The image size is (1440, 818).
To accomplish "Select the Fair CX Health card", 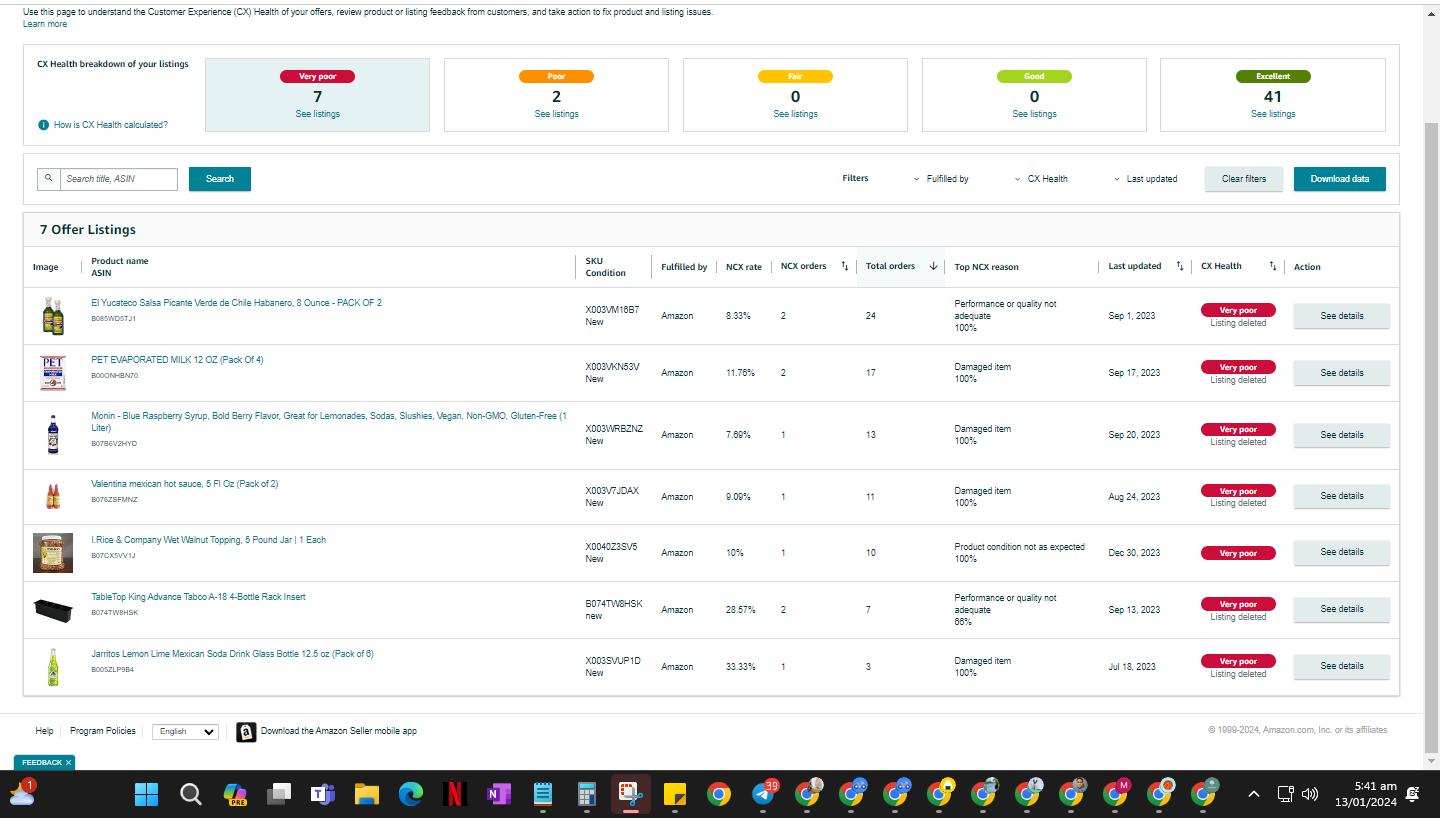I will pyautogui.click(x=795, y=95).
